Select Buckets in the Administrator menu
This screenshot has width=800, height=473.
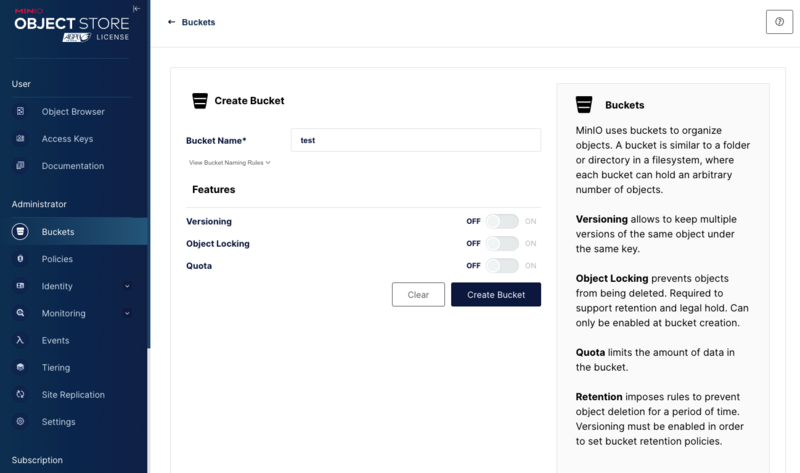click(58, 232)
